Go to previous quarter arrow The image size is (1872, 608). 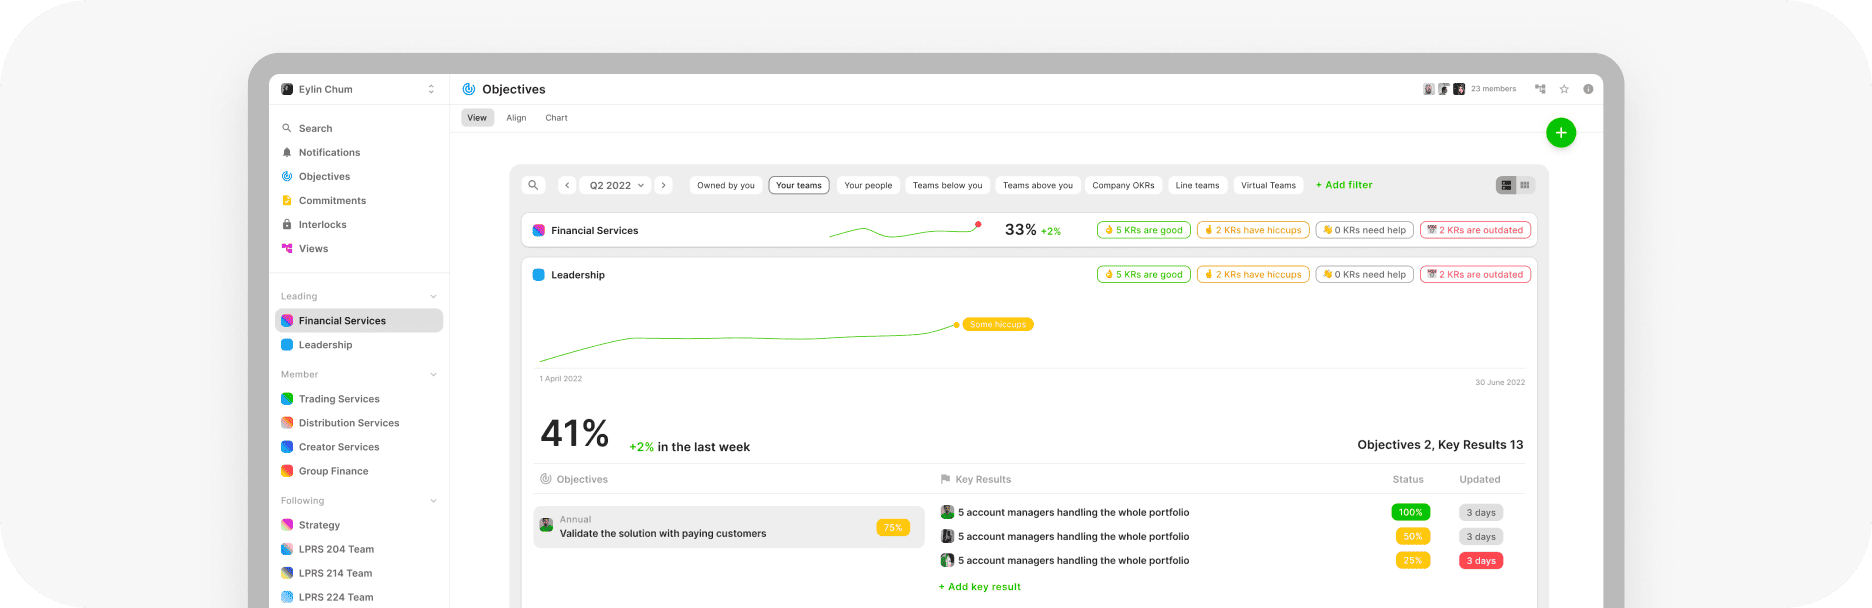pyautogui.click(x=567, y=185)
